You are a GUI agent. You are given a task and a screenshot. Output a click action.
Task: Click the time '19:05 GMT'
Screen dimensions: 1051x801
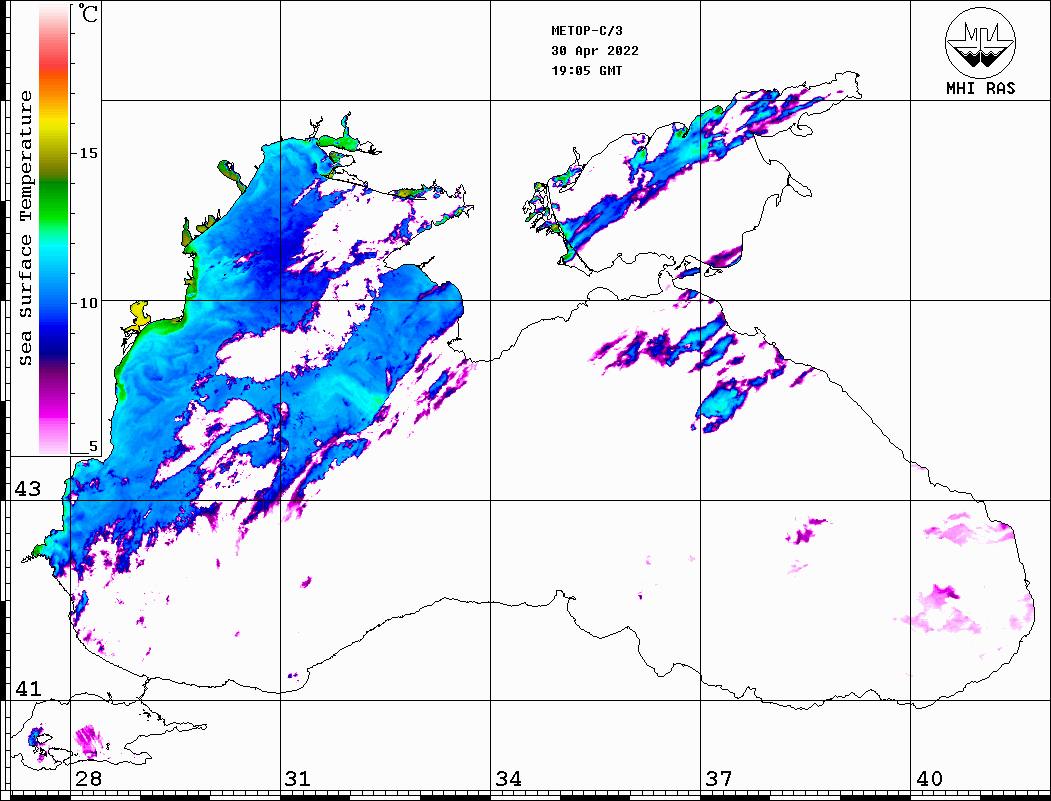[586, 71]
